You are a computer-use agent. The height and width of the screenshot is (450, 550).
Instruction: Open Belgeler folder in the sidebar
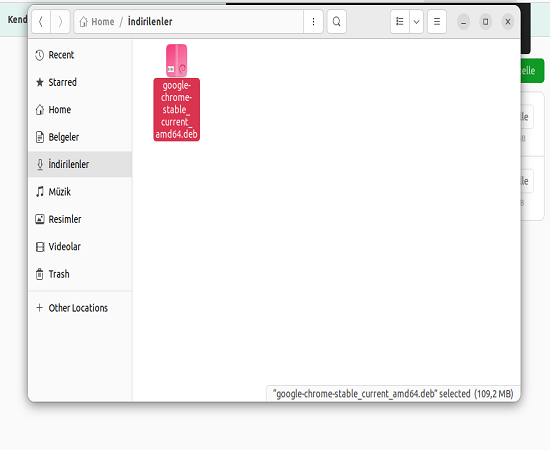click(x=80, y=137)
